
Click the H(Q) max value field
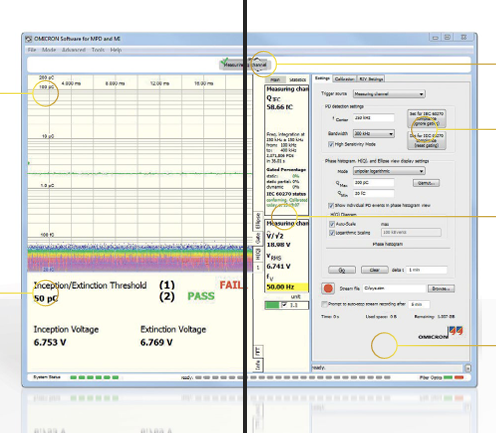411,232
